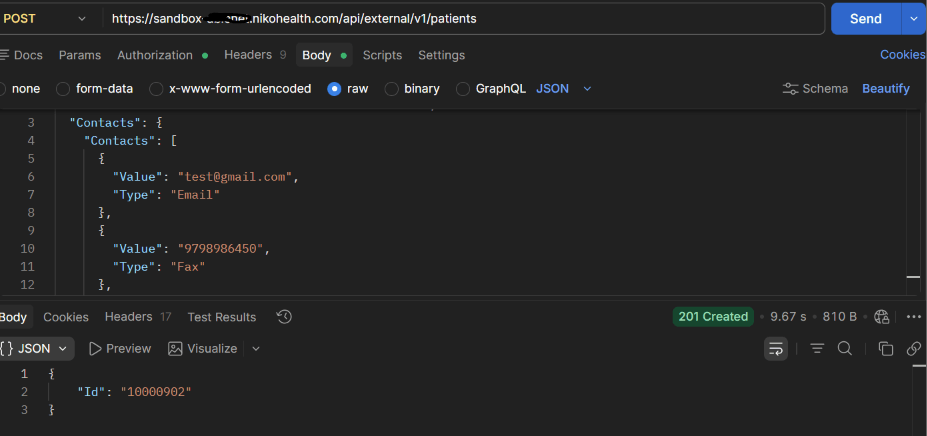Copy response link icon
The width and height of the screenshot is (927, 436).
tap(914, 348)
